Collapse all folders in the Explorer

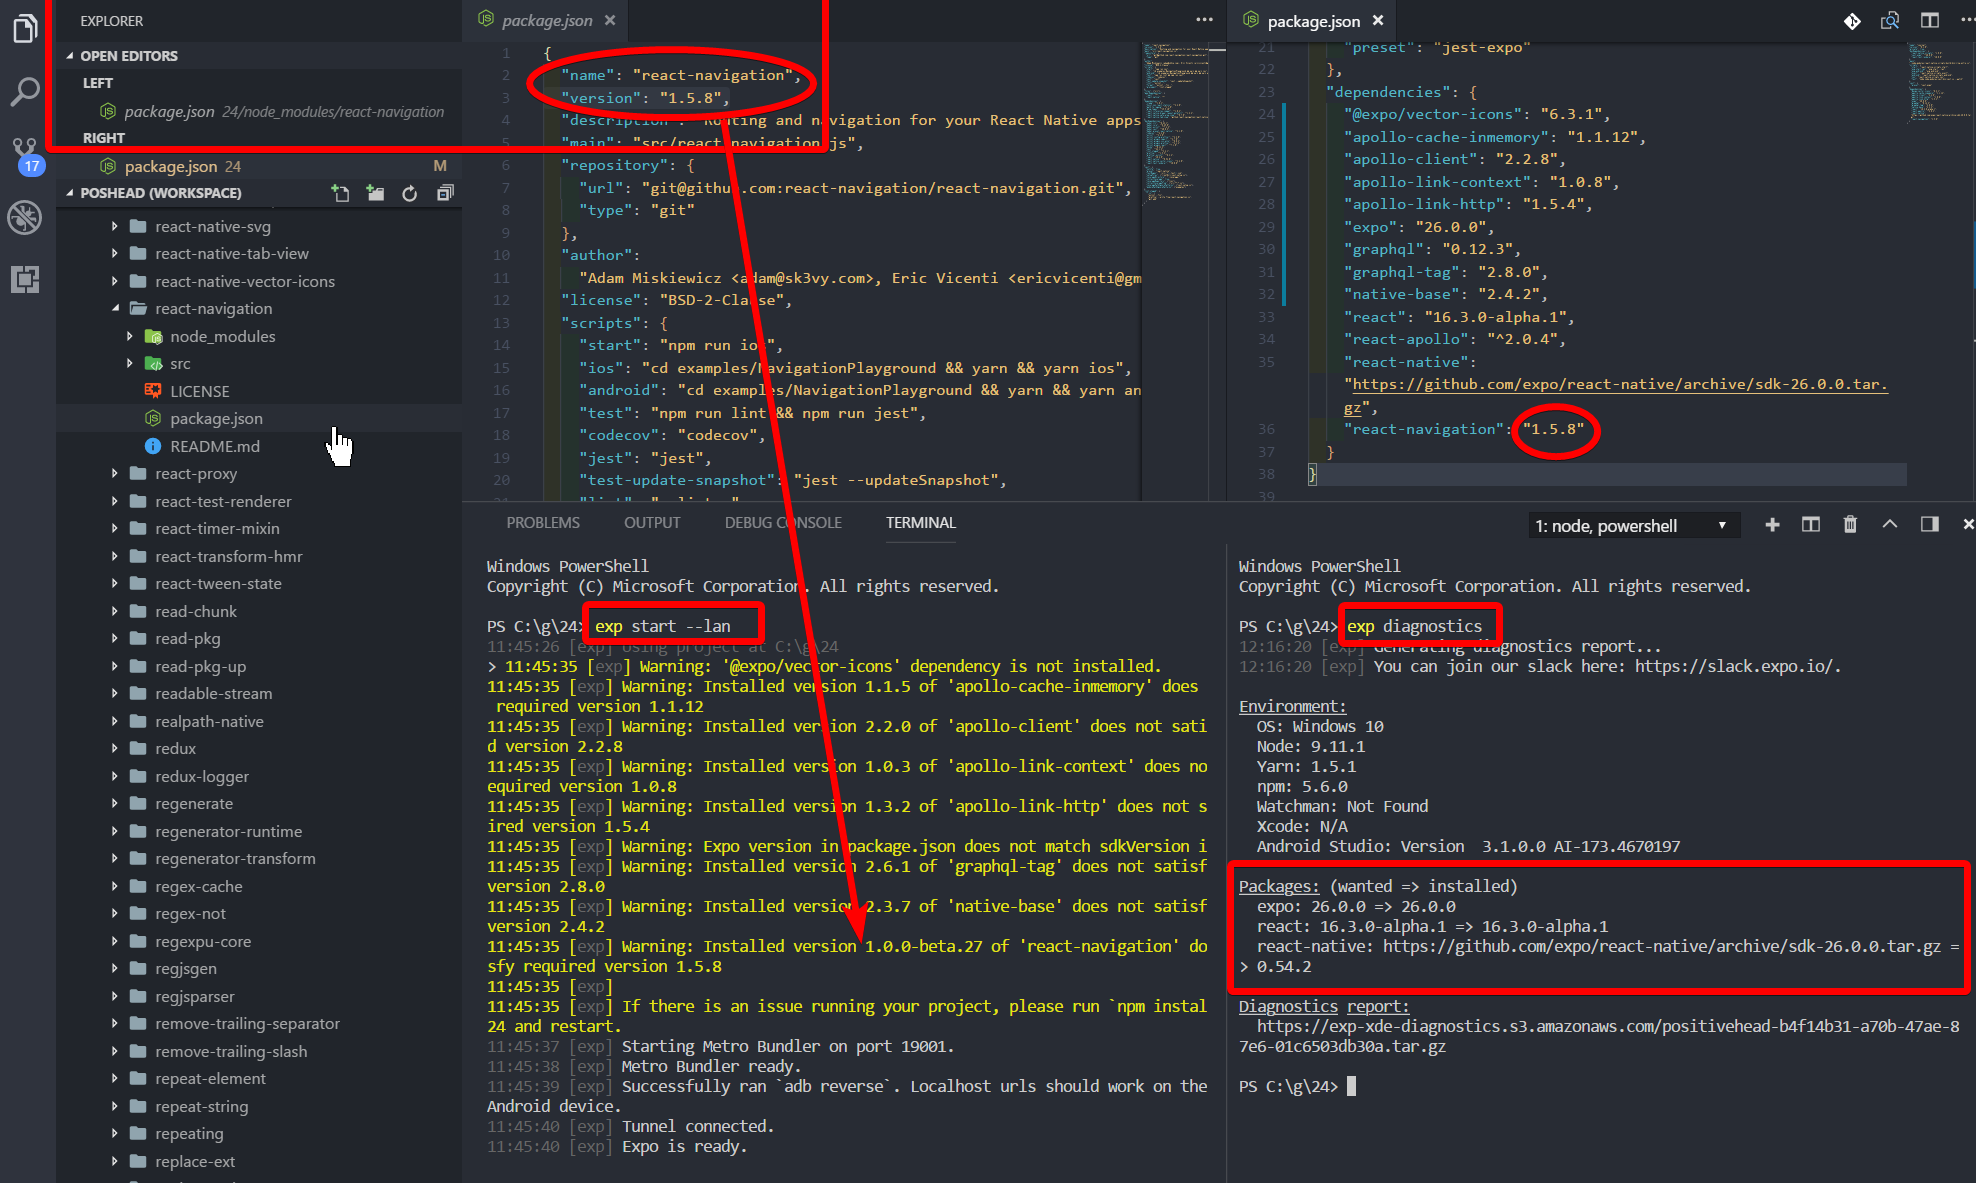445,193
